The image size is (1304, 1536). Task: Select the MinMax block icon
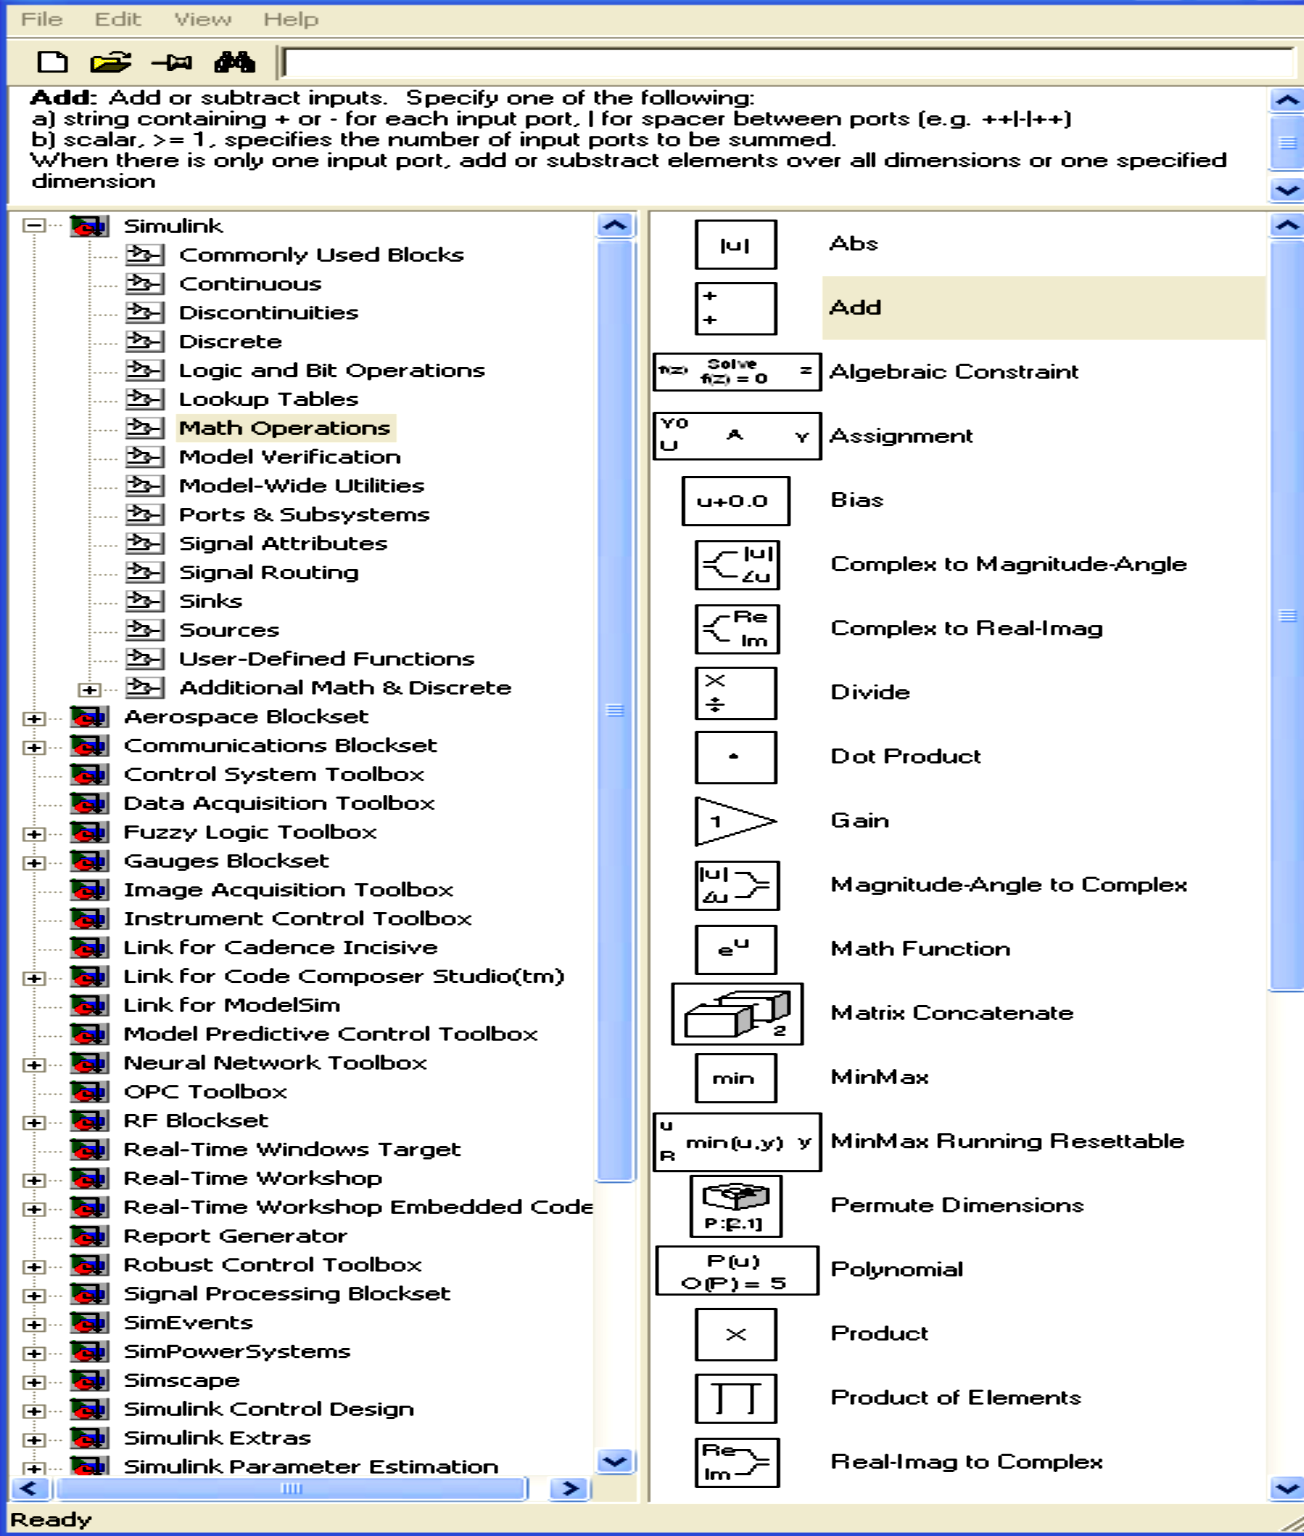coord(735,1078)
